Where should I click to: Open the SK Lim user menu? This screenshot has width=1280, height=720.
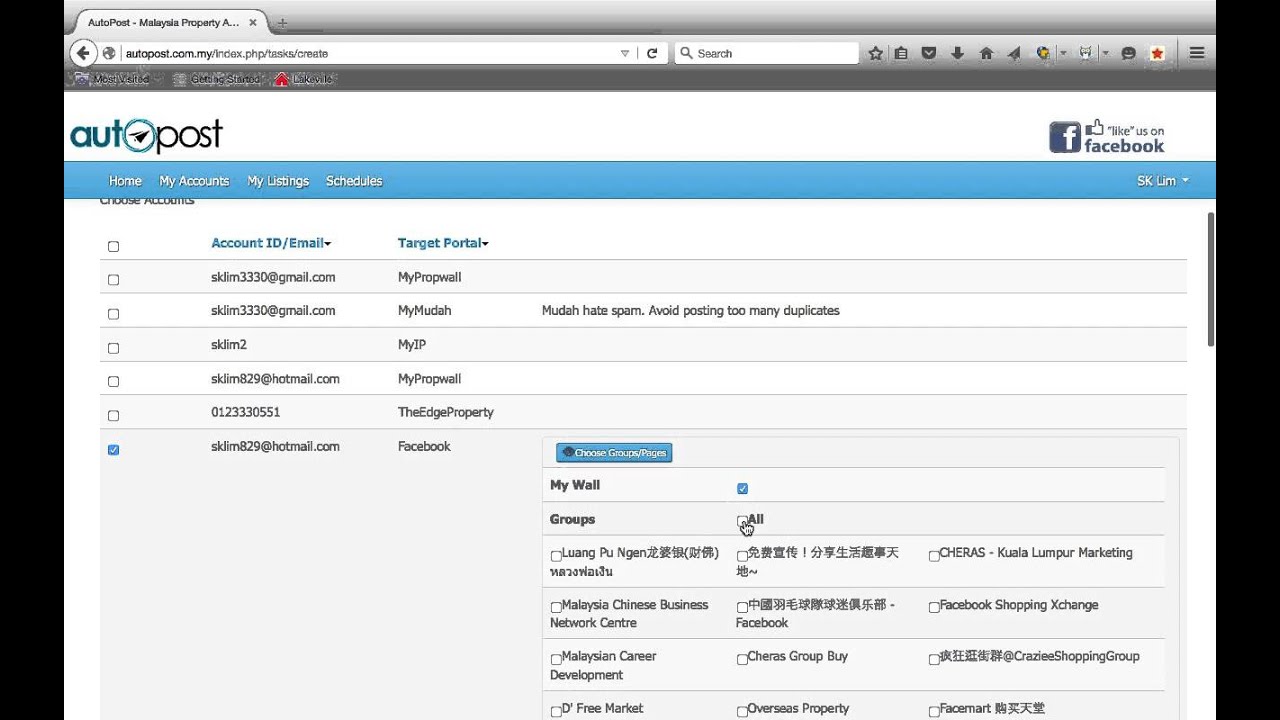click(x=1162, y=181)
